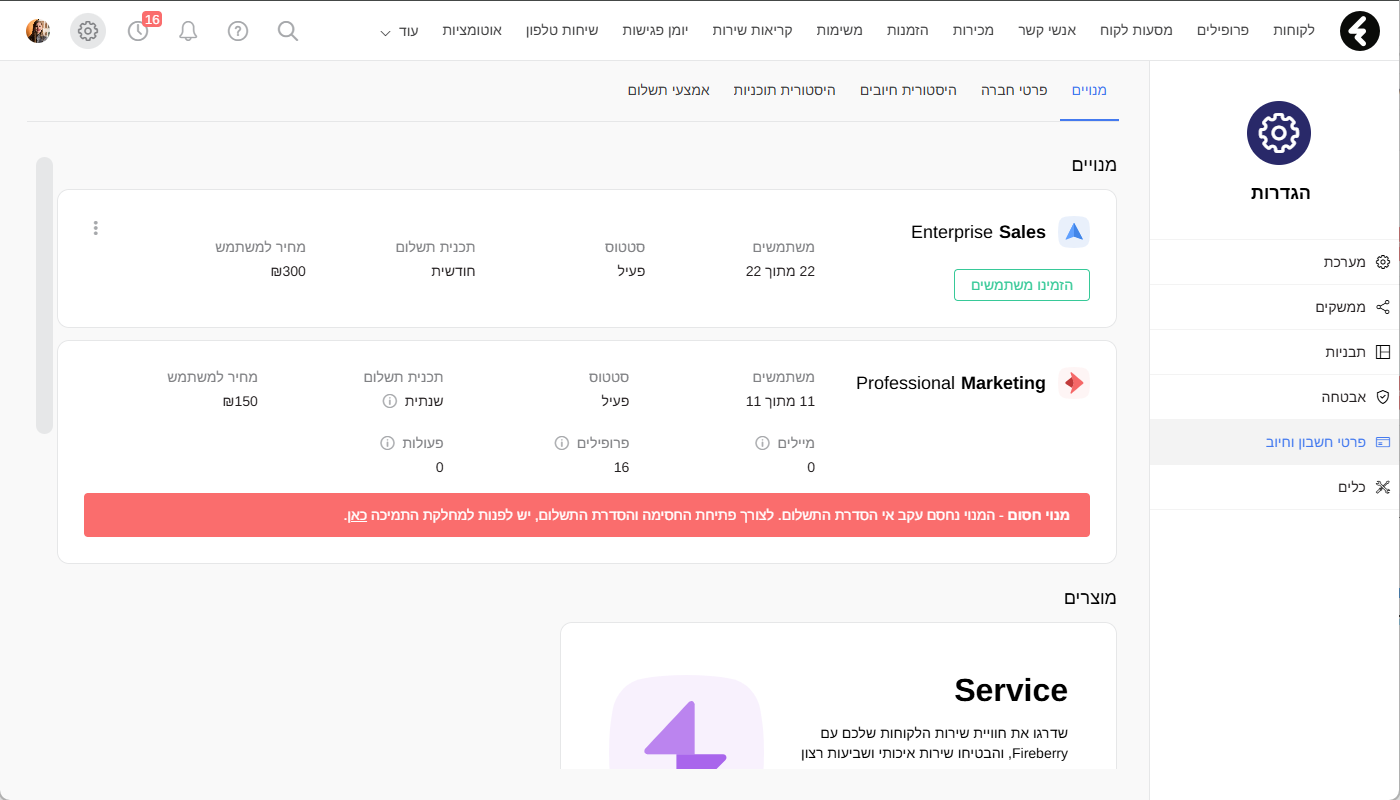Click the Professional Marketing product icon
Screen dimensions: 1400x800
pos(1074,383)
